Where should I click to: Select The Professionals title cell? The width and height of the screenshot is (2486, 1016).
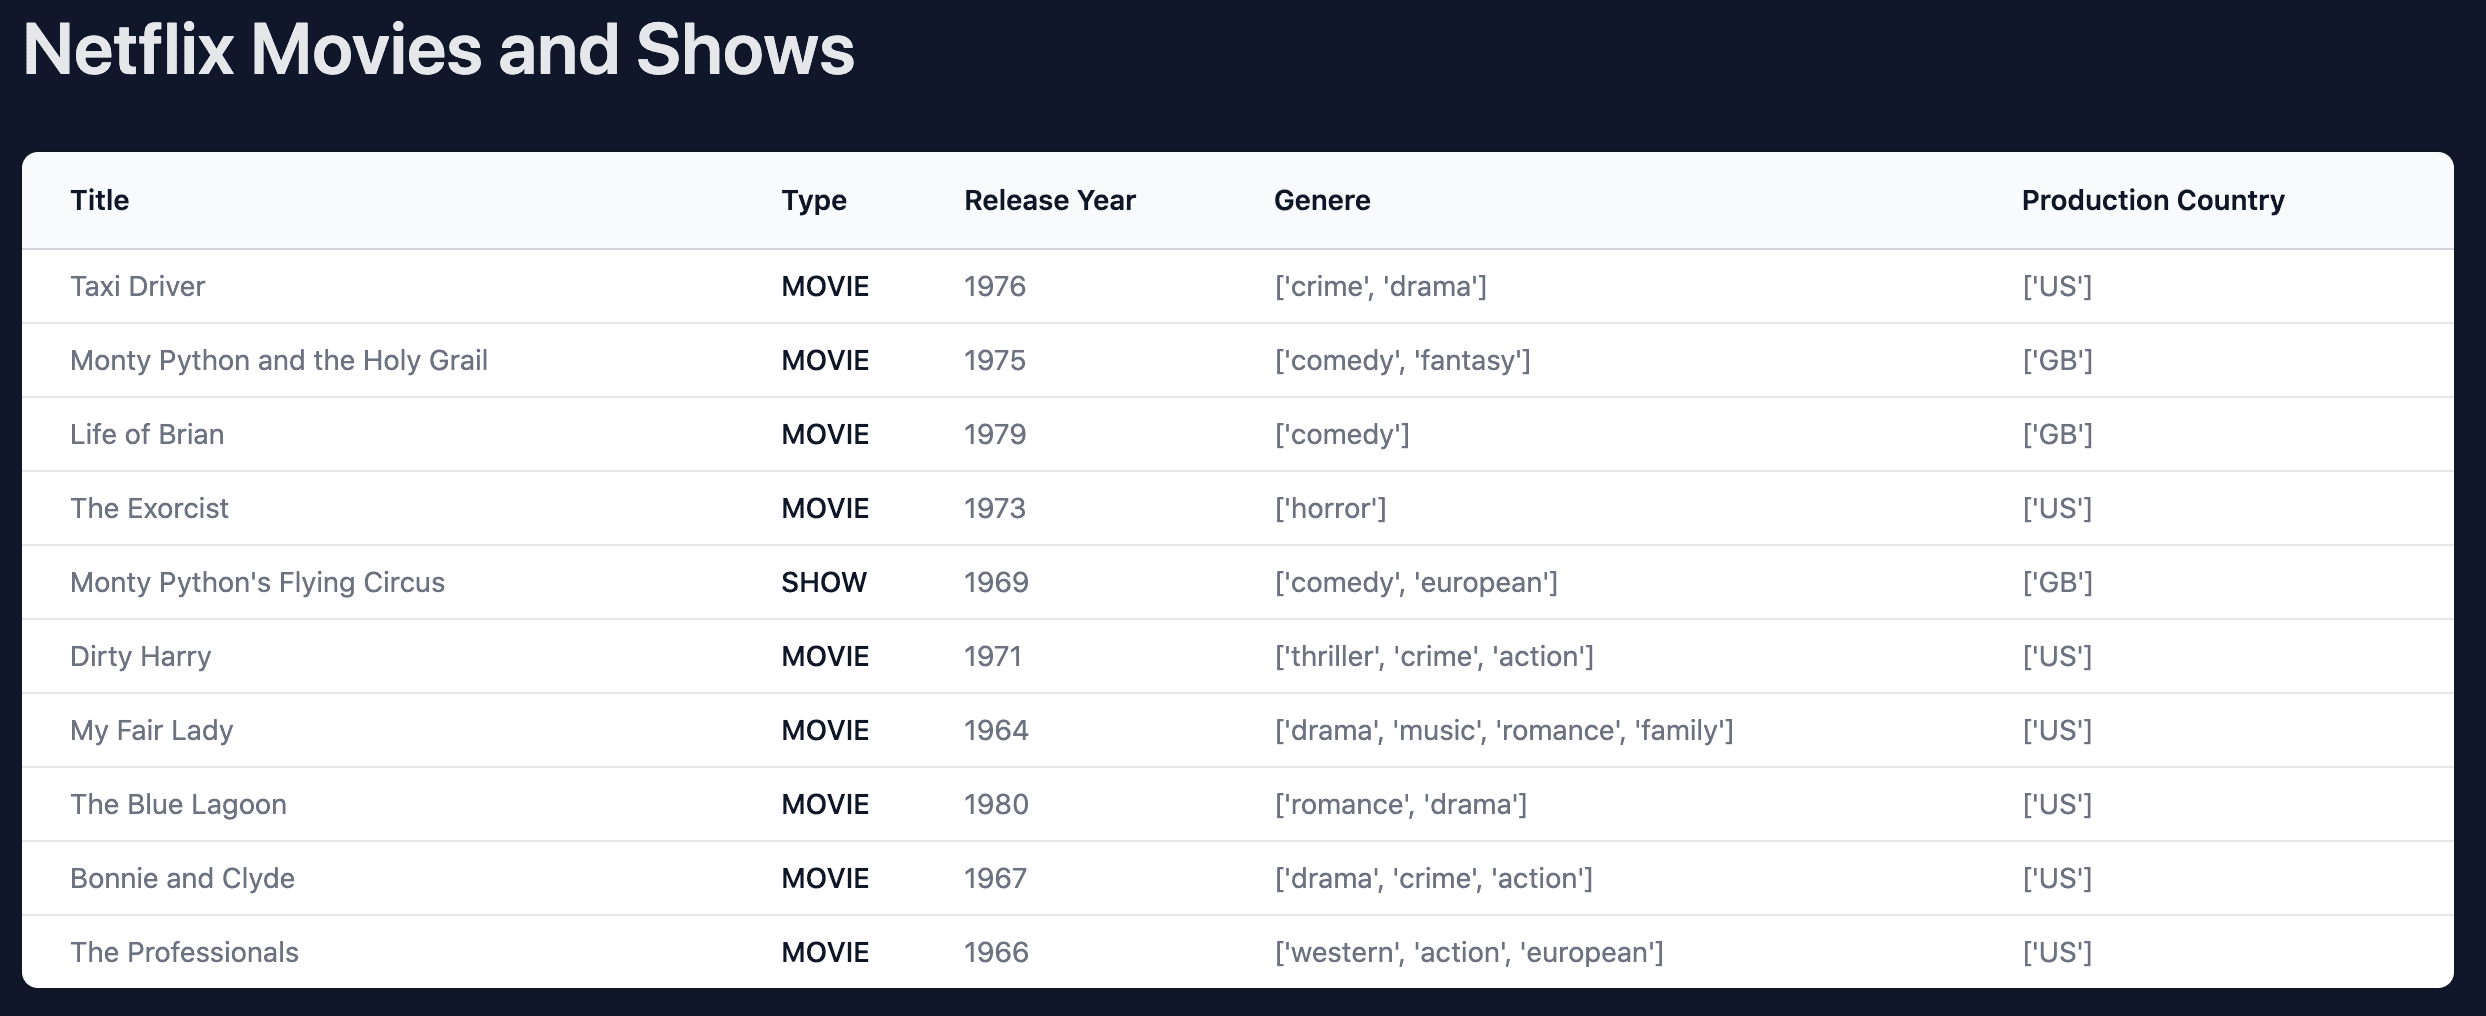[184, 952]
